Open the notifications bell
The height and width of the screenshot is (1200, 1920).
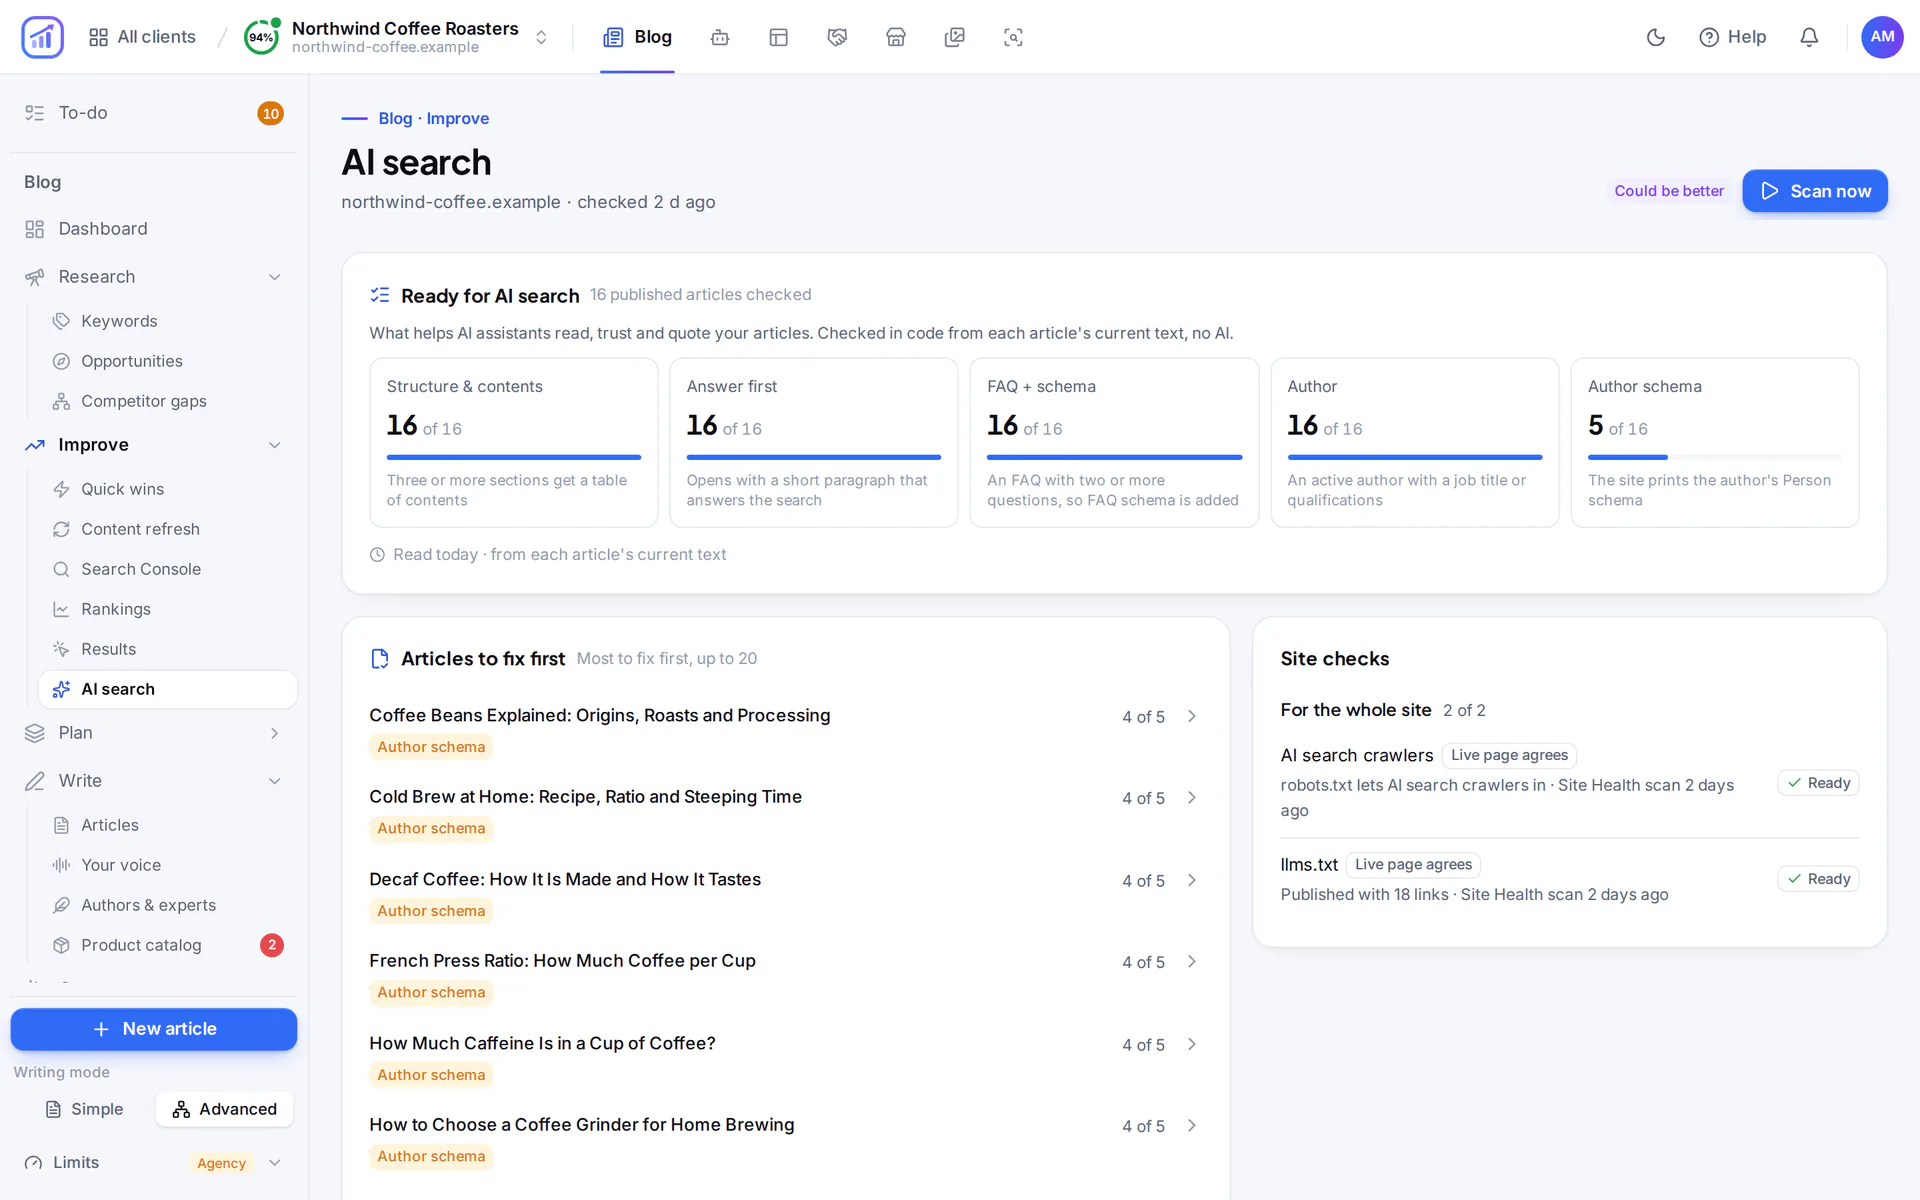click(1809, 37)
